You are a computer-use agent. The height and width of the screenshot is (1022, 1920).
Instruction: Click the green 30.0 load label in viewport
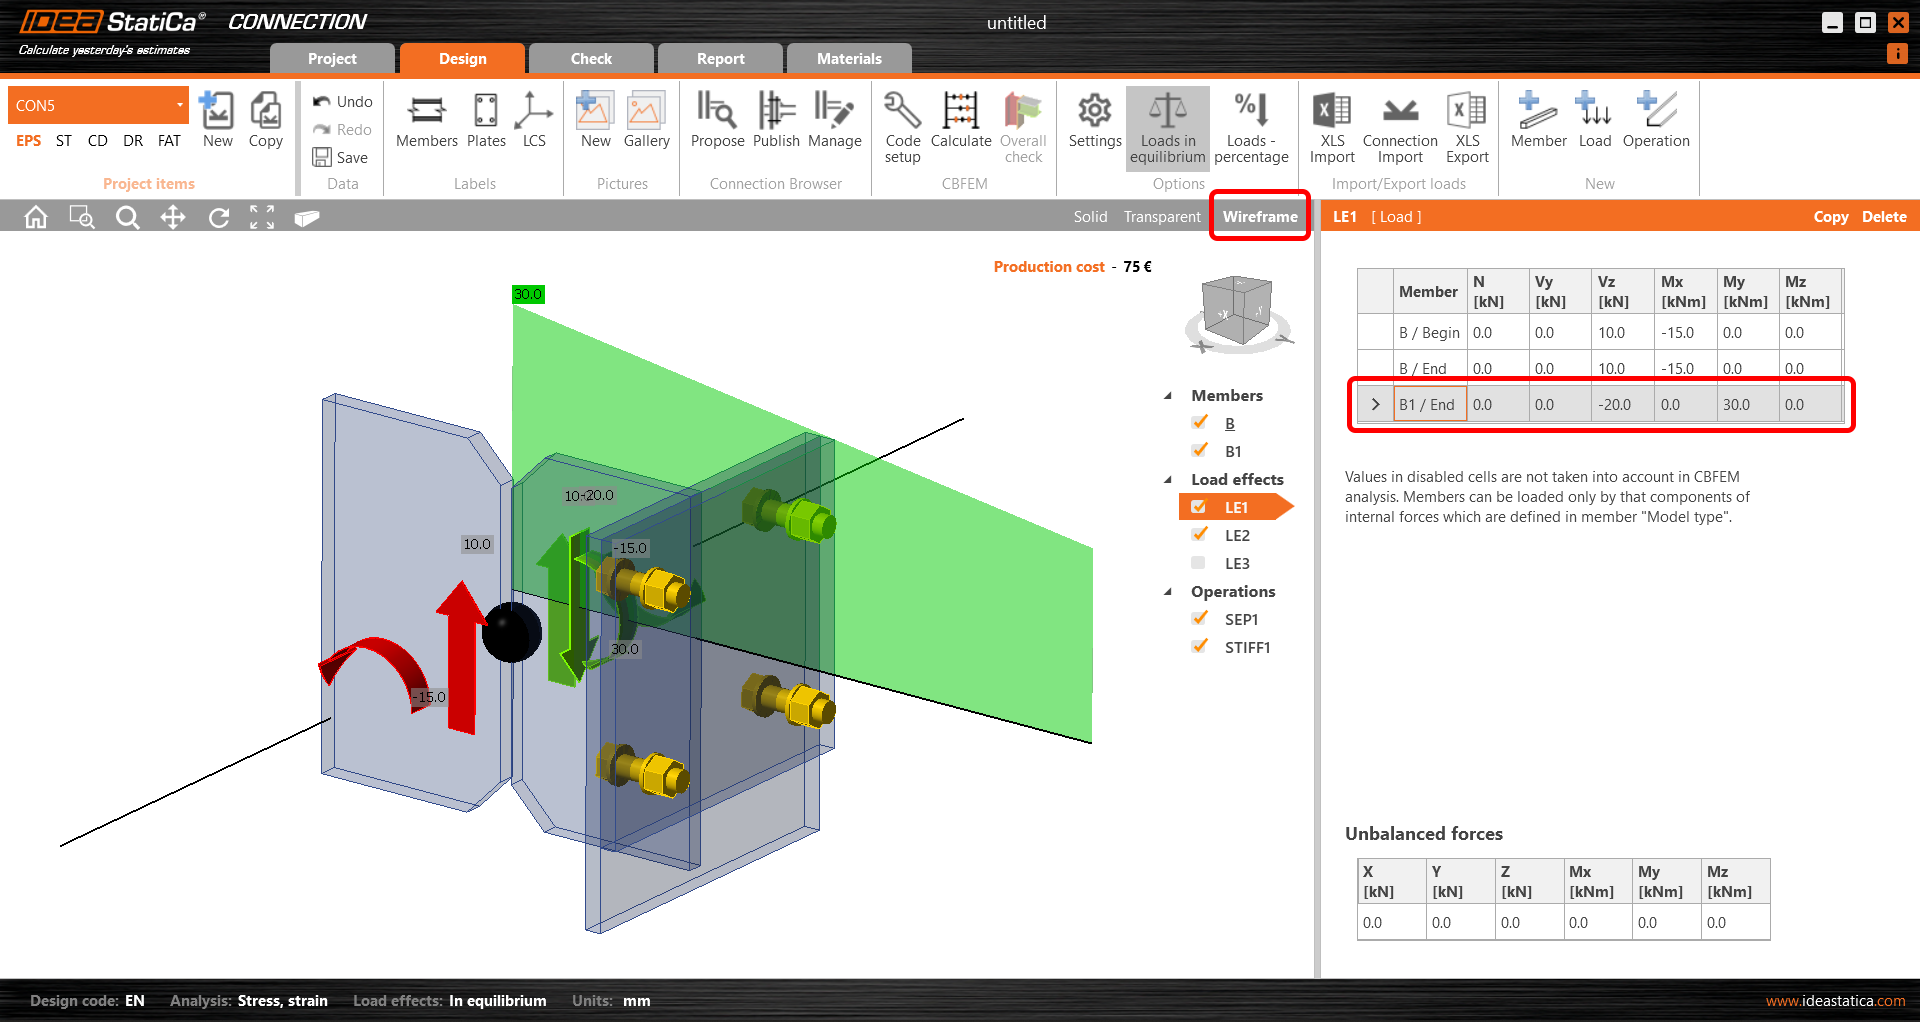click(x=528, y=293)
